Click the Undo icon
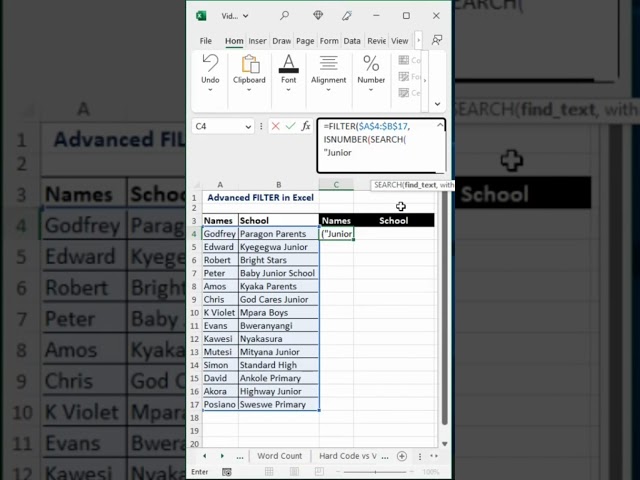Image resolution: width=640 pixels, height=480 pixels. pyautogui.click(x=210, y=63)
